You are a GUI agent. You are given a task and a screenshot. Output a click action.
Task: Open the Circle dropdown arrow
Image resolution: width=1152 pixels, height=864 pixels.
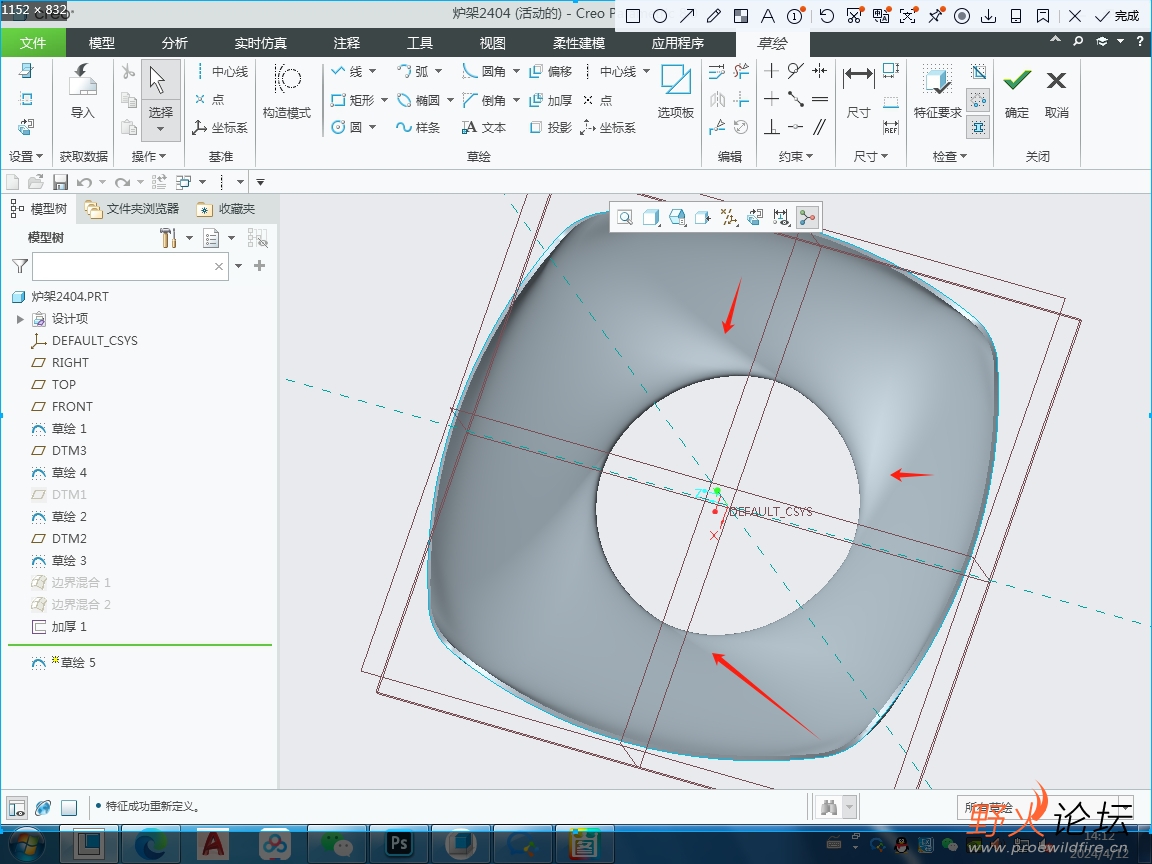pos(372,127)
